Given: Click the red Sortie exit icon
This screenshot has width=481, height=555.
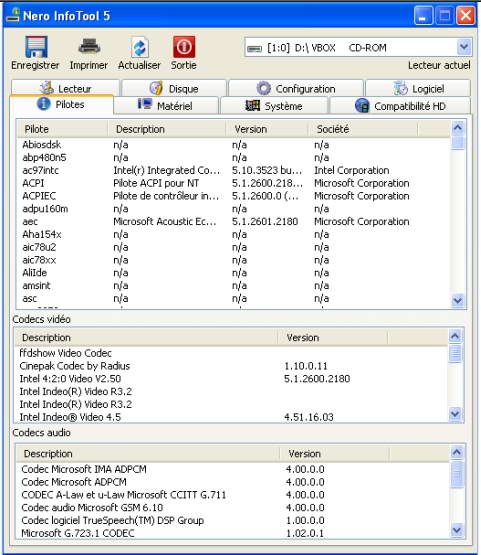Looking at the screenshot, I should click(184, 47).
